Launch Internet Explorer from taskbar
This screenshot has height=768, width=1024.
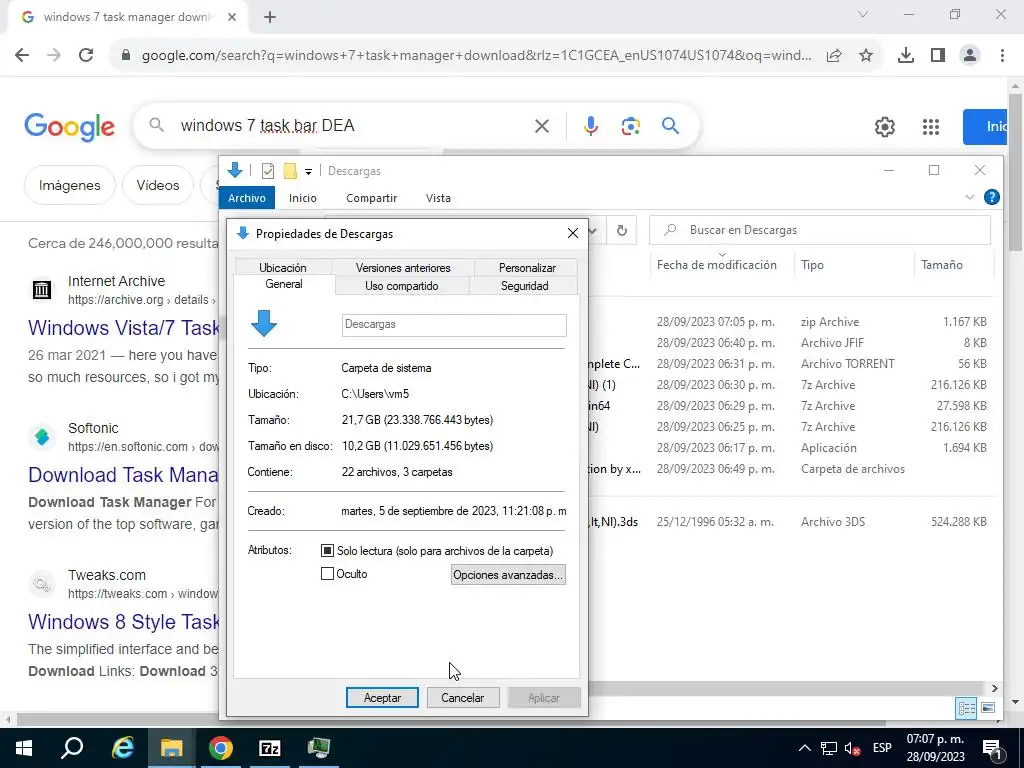coord(122,748)
